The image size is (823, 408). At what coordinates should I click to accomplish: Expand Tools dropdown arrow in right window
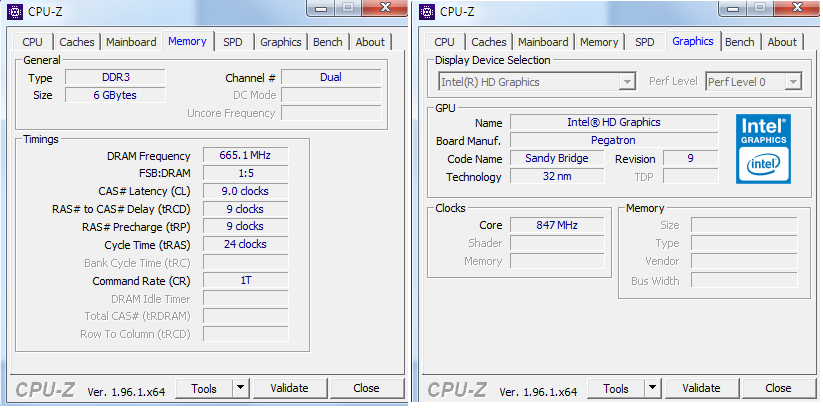pyautogui.click(x=652, y=389)
